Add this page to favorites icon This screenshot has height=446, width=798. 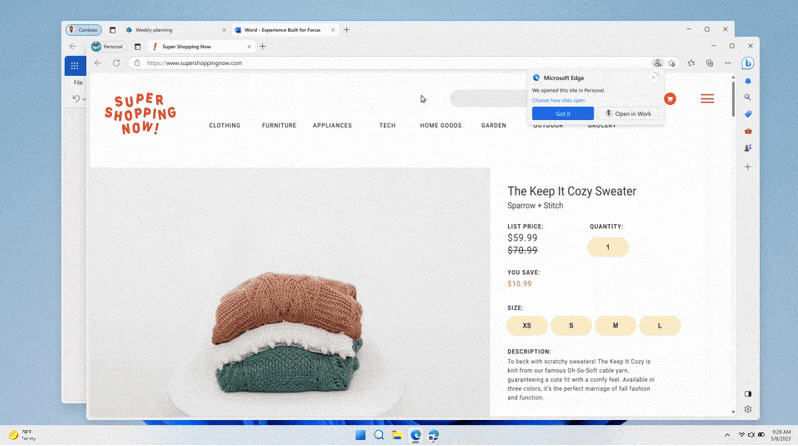tap(672, 63)
